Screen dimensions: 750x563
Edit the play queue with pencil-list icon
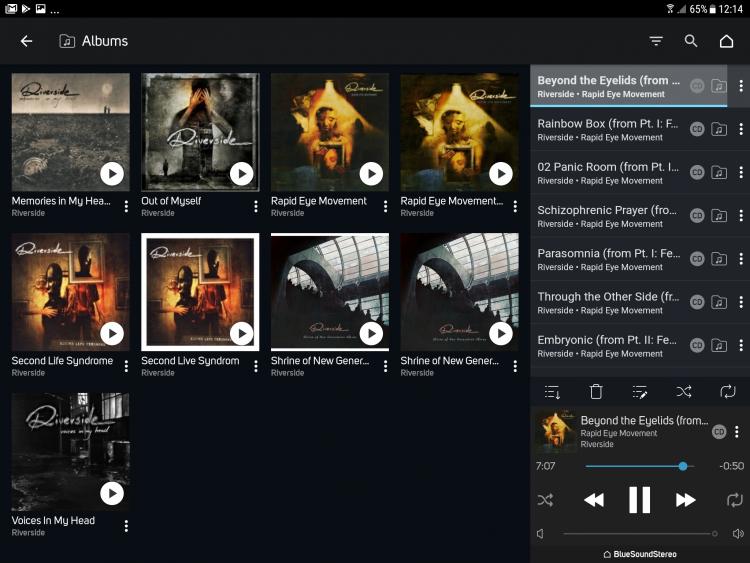tap(640, 392)
